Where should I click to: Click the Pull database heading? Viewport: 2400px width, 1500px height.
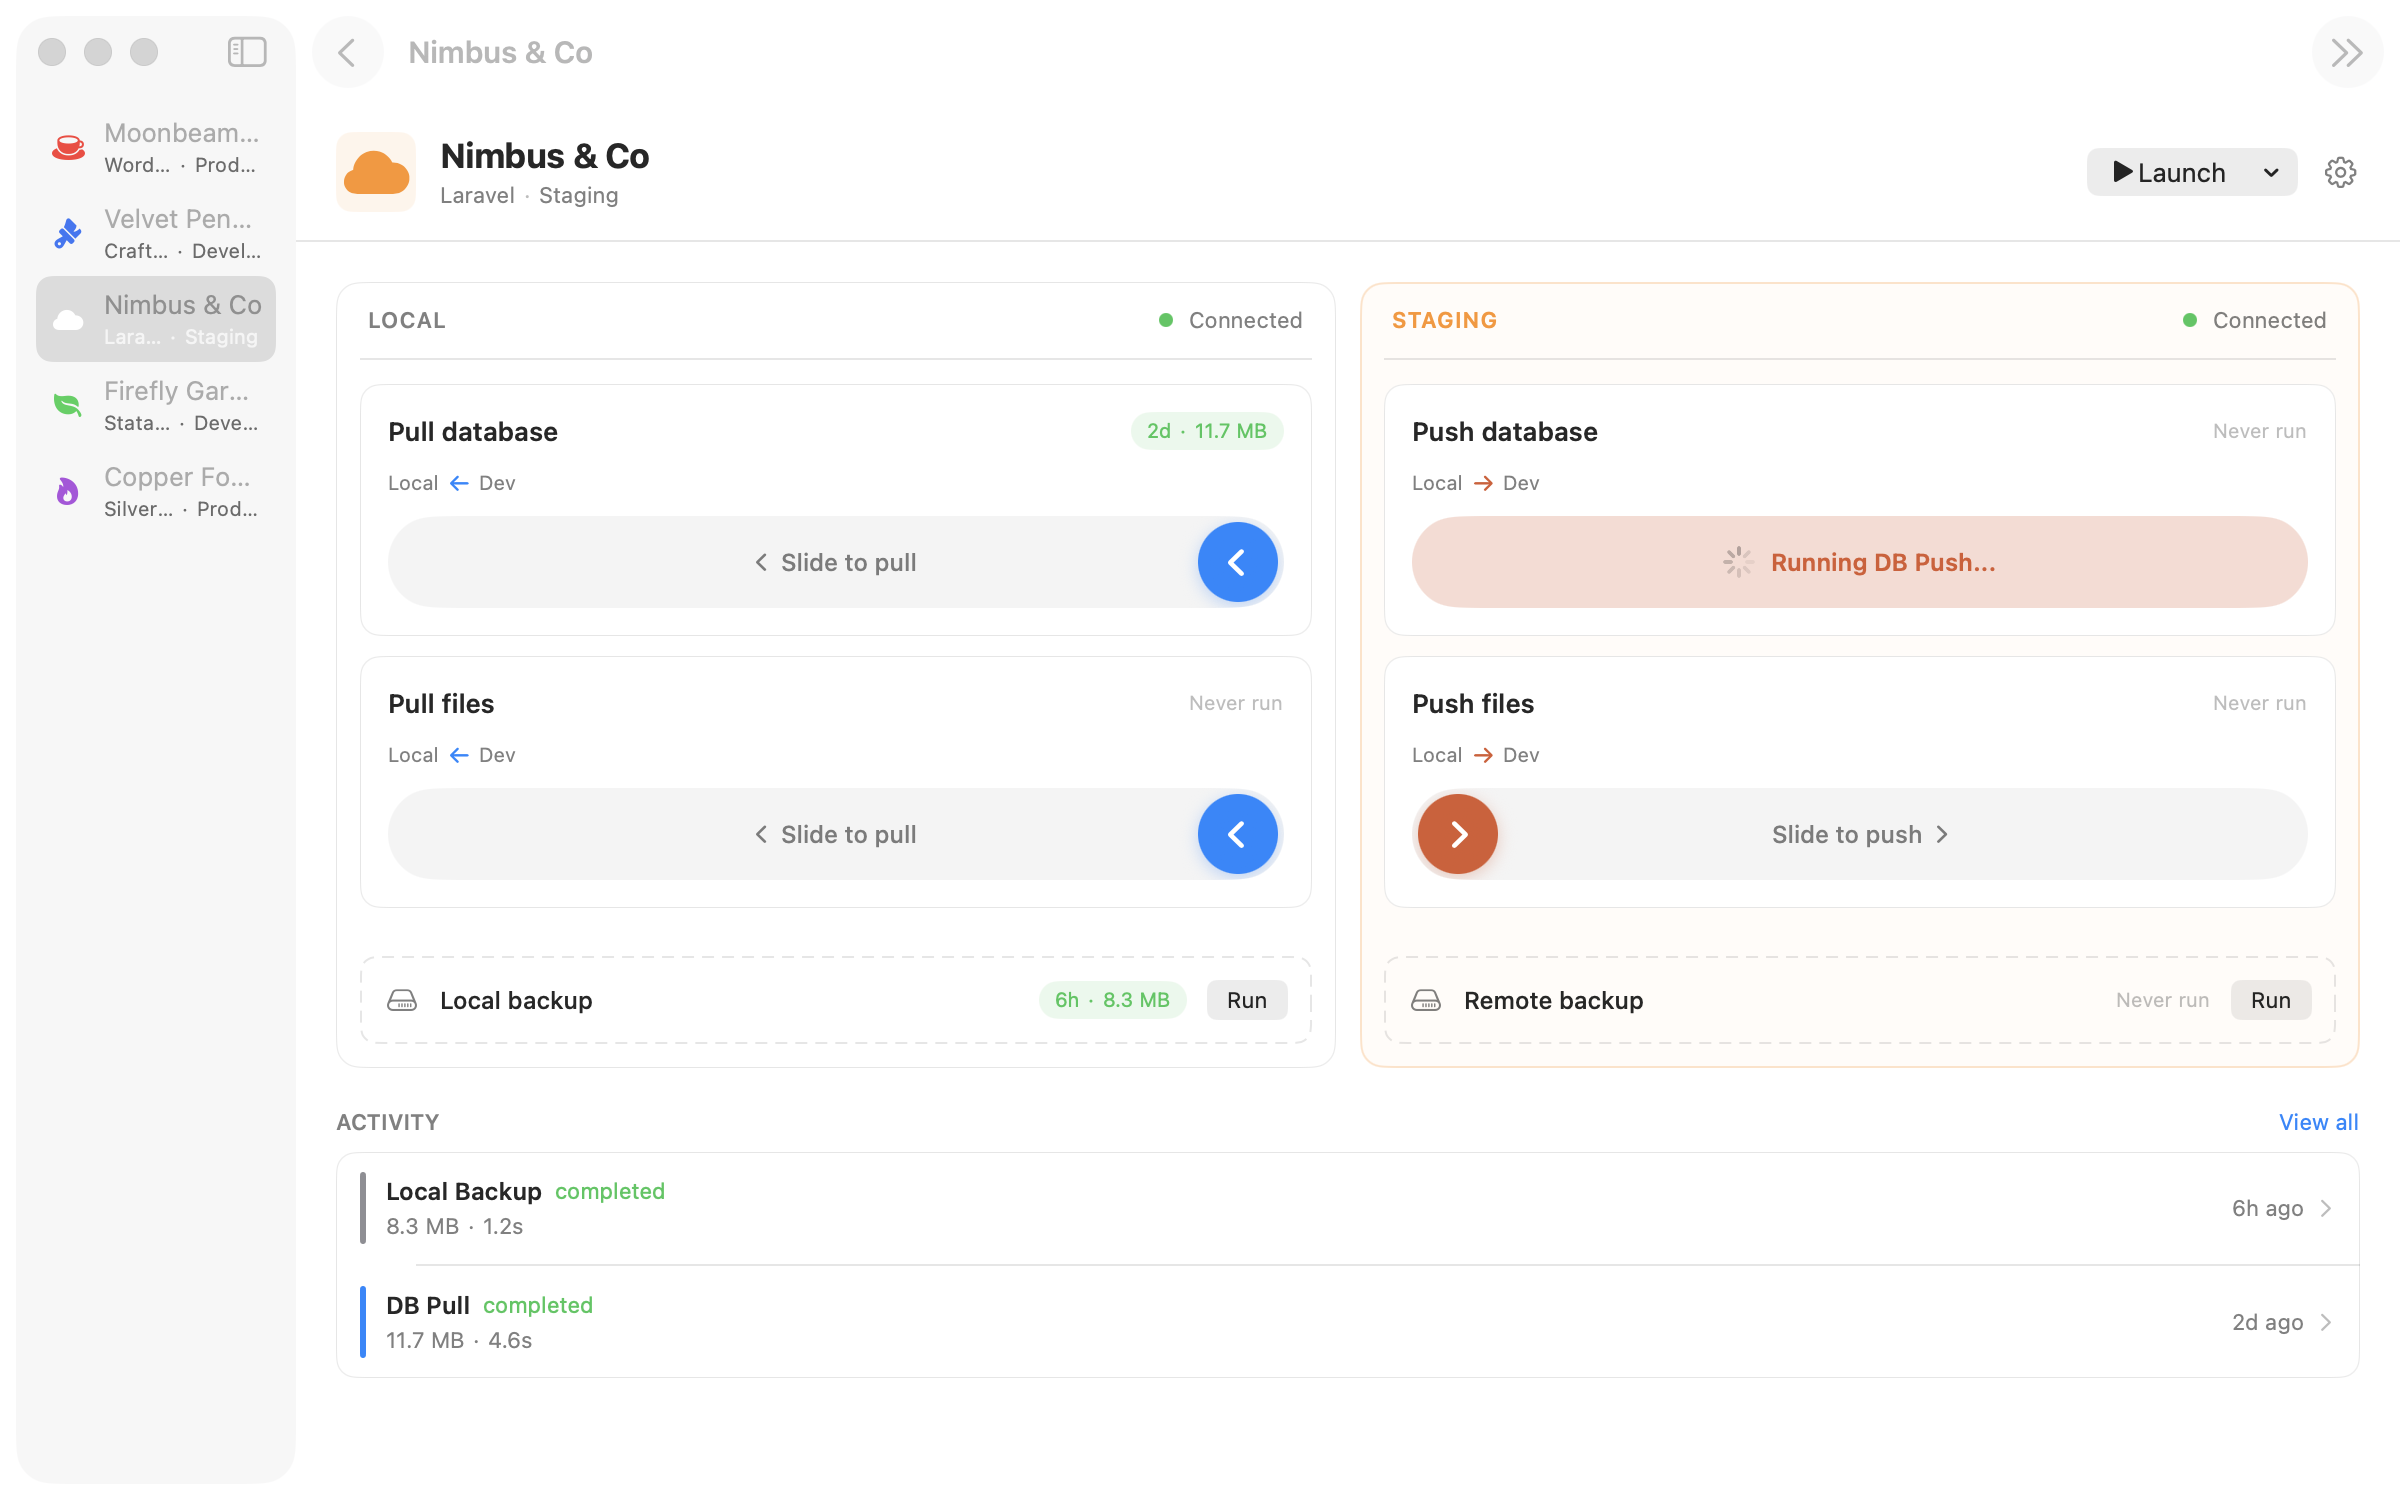[473, 432]
